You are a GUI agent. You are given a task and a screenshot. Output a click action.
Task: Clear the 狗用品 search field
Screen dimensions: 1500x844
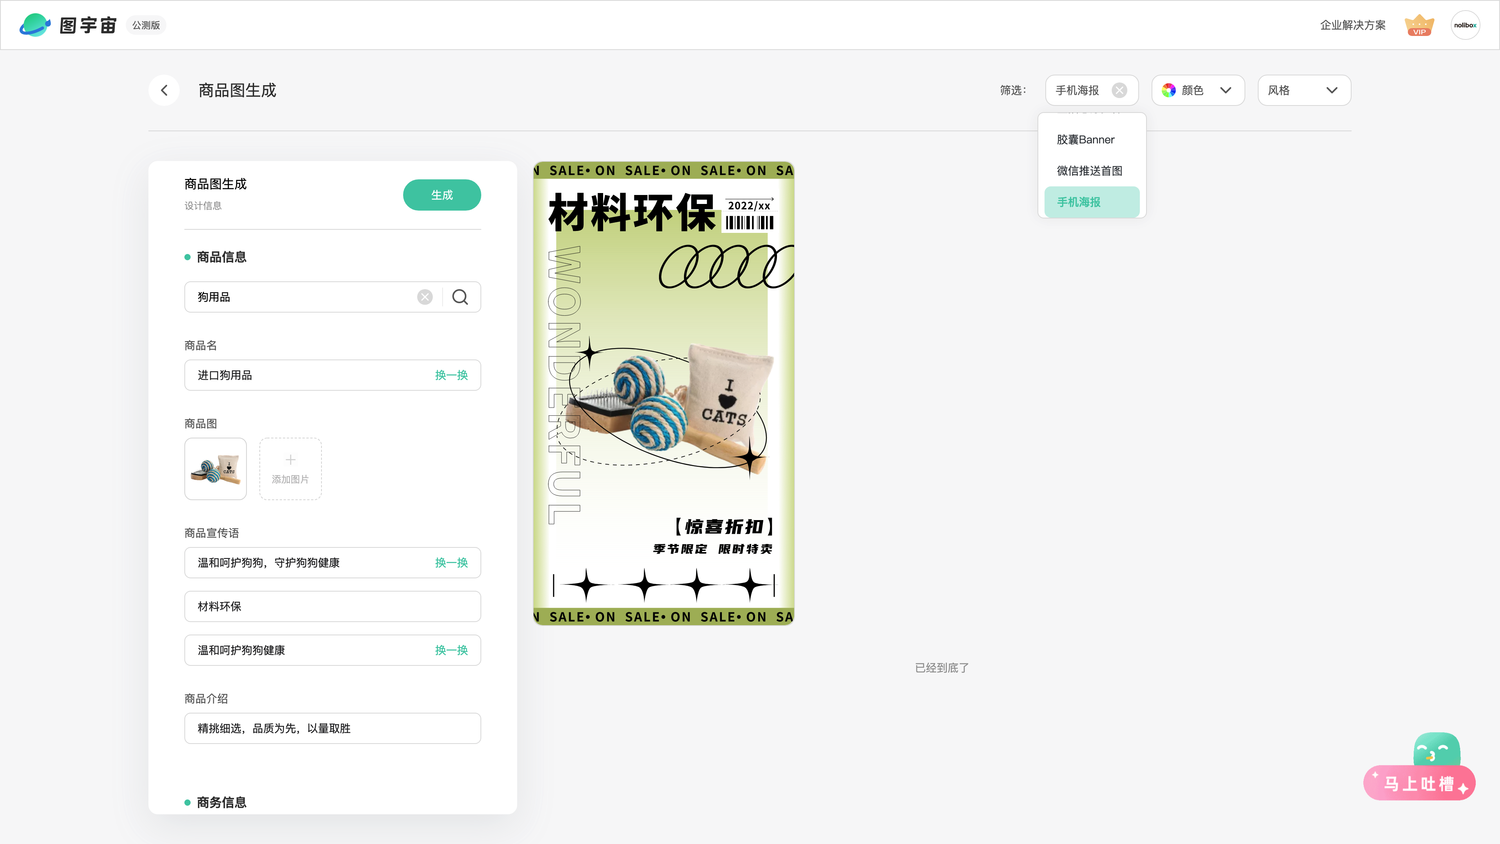[425, 297]
